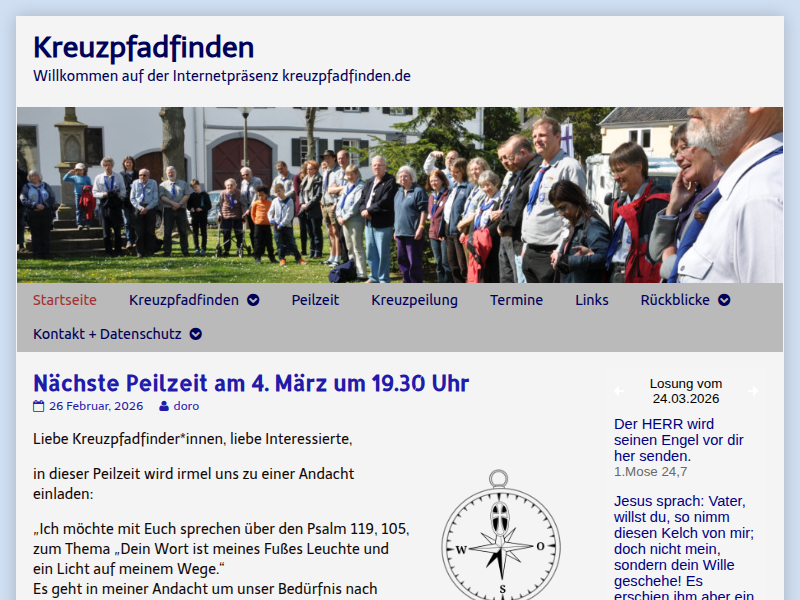Expand the Kontakt + Datenschutz submenu arrow

[196, 334]
